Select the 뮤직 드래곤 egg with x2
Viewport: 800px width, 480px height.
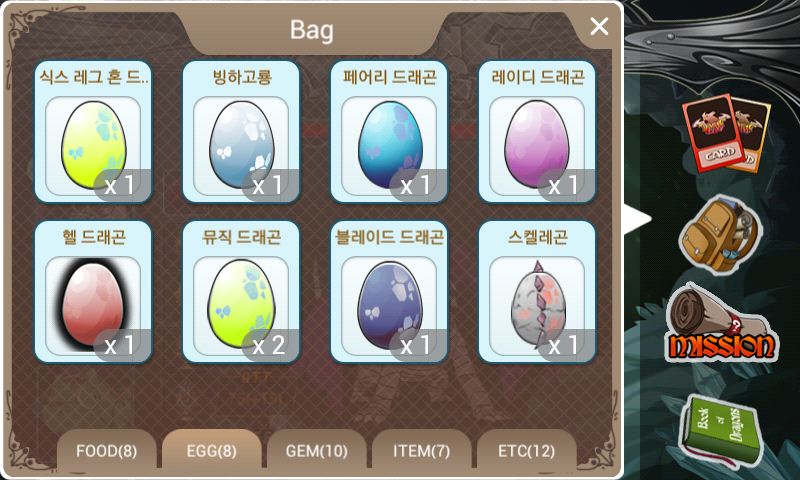point(241,292)
